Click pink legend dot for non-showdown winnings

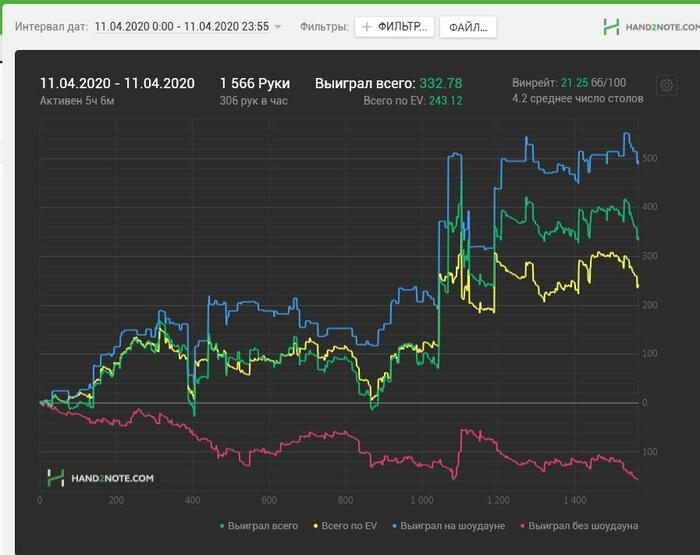tap(522, 526)
